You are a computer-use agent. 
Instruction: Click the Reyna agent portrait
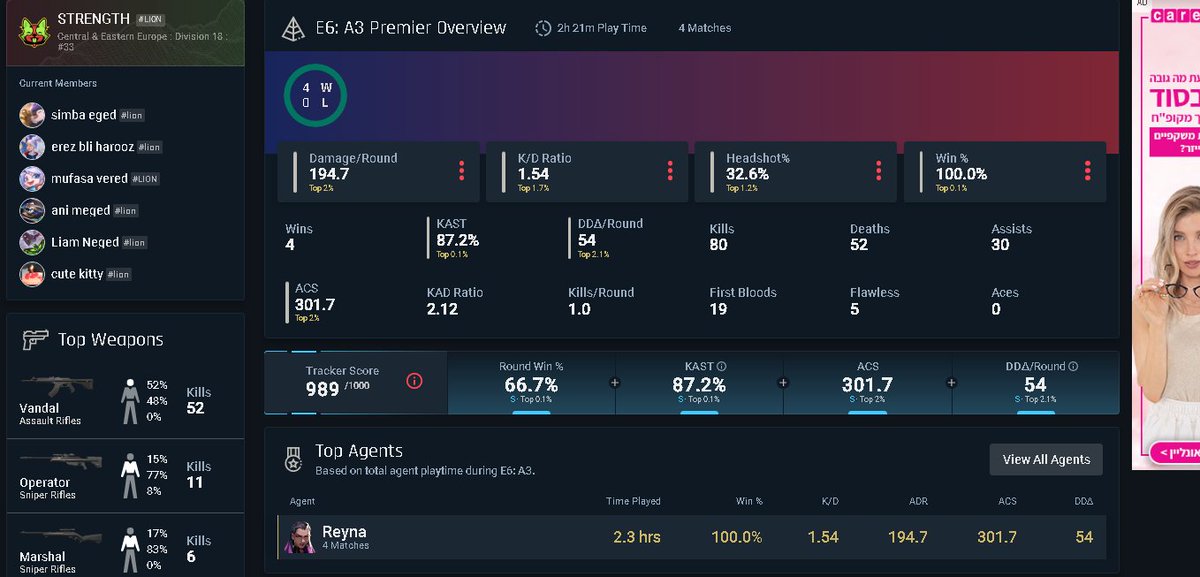tap(300, 537)
